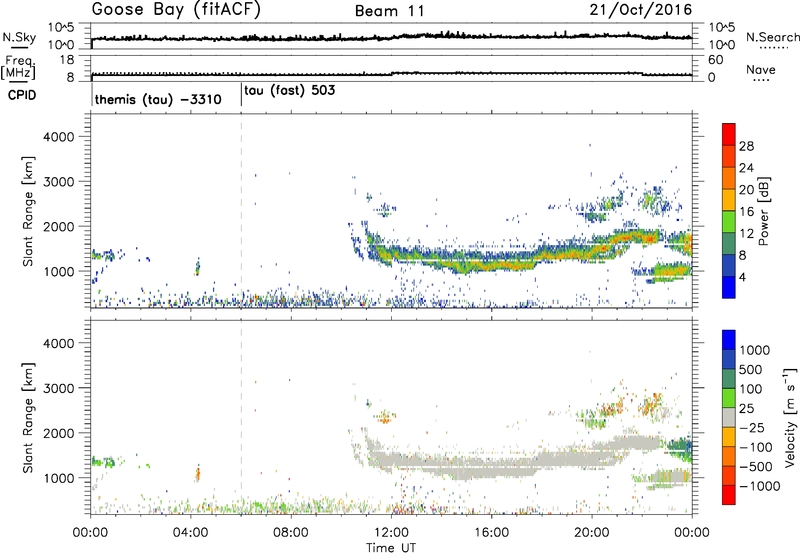Click the '12:00' time axis label
The image size is (800, 554).
pos(391,533)
